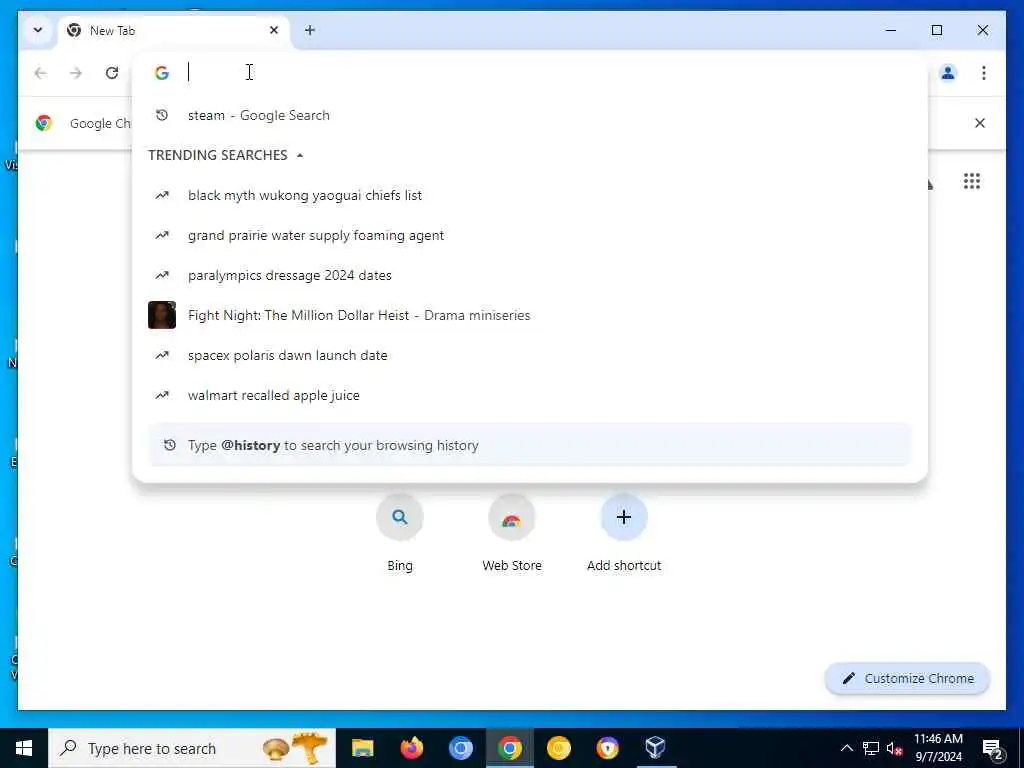The image size is (1024, 768).
Task: Close the New Tab tab
Action: pyautogui.click(x=274, y=30)
